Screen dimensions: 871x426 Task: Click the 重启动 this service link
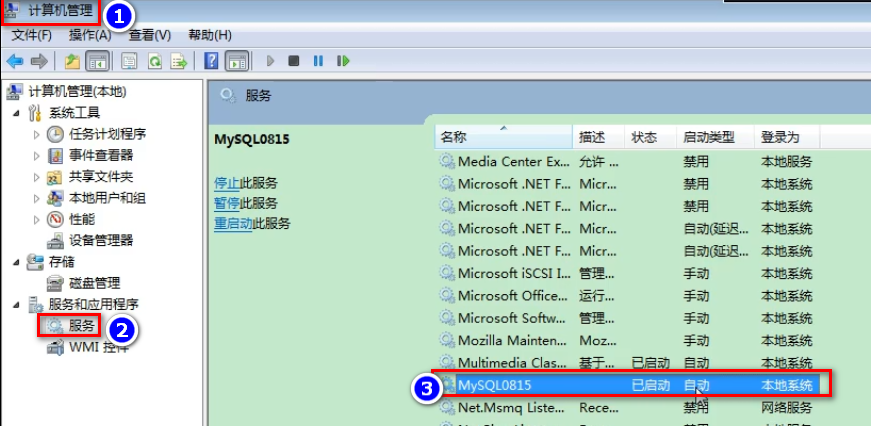(x=234, y=224)
